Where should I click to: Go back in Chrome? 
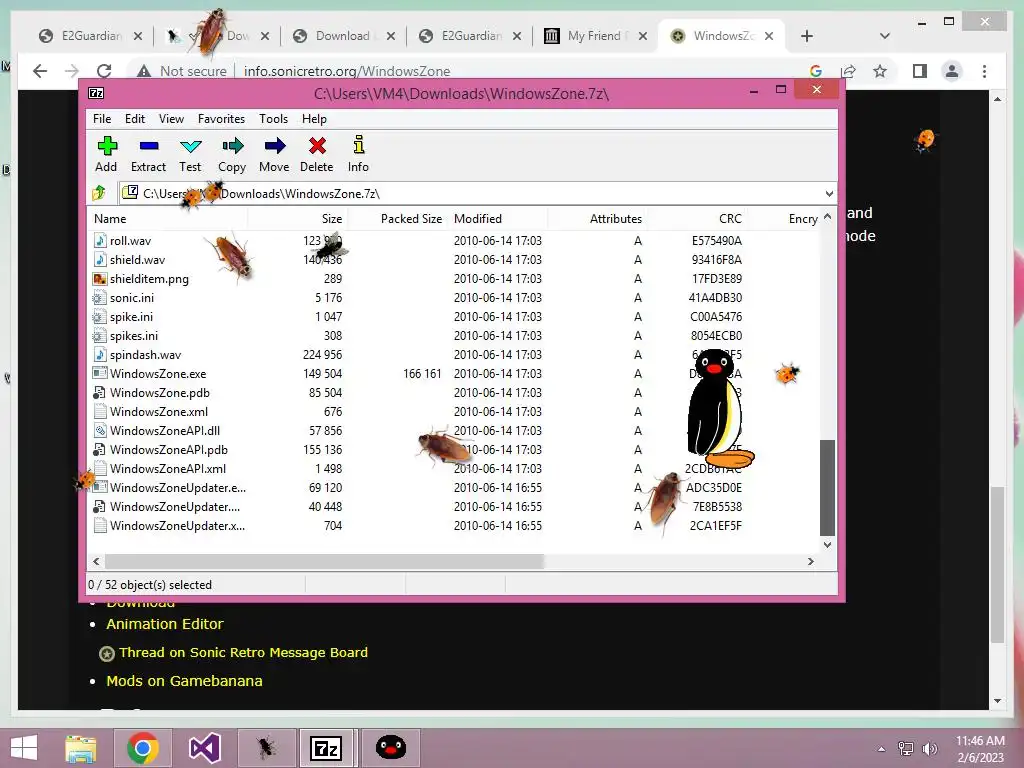coord(40,71)
